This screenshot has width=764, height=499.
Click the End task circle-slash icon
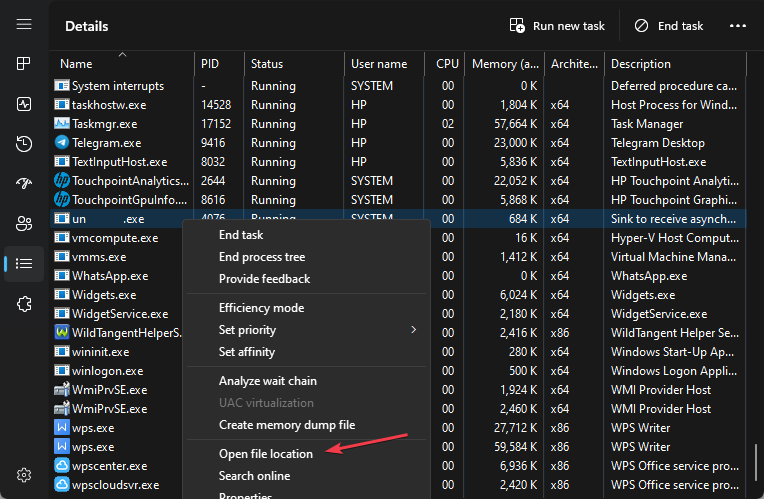click(641, 25)
